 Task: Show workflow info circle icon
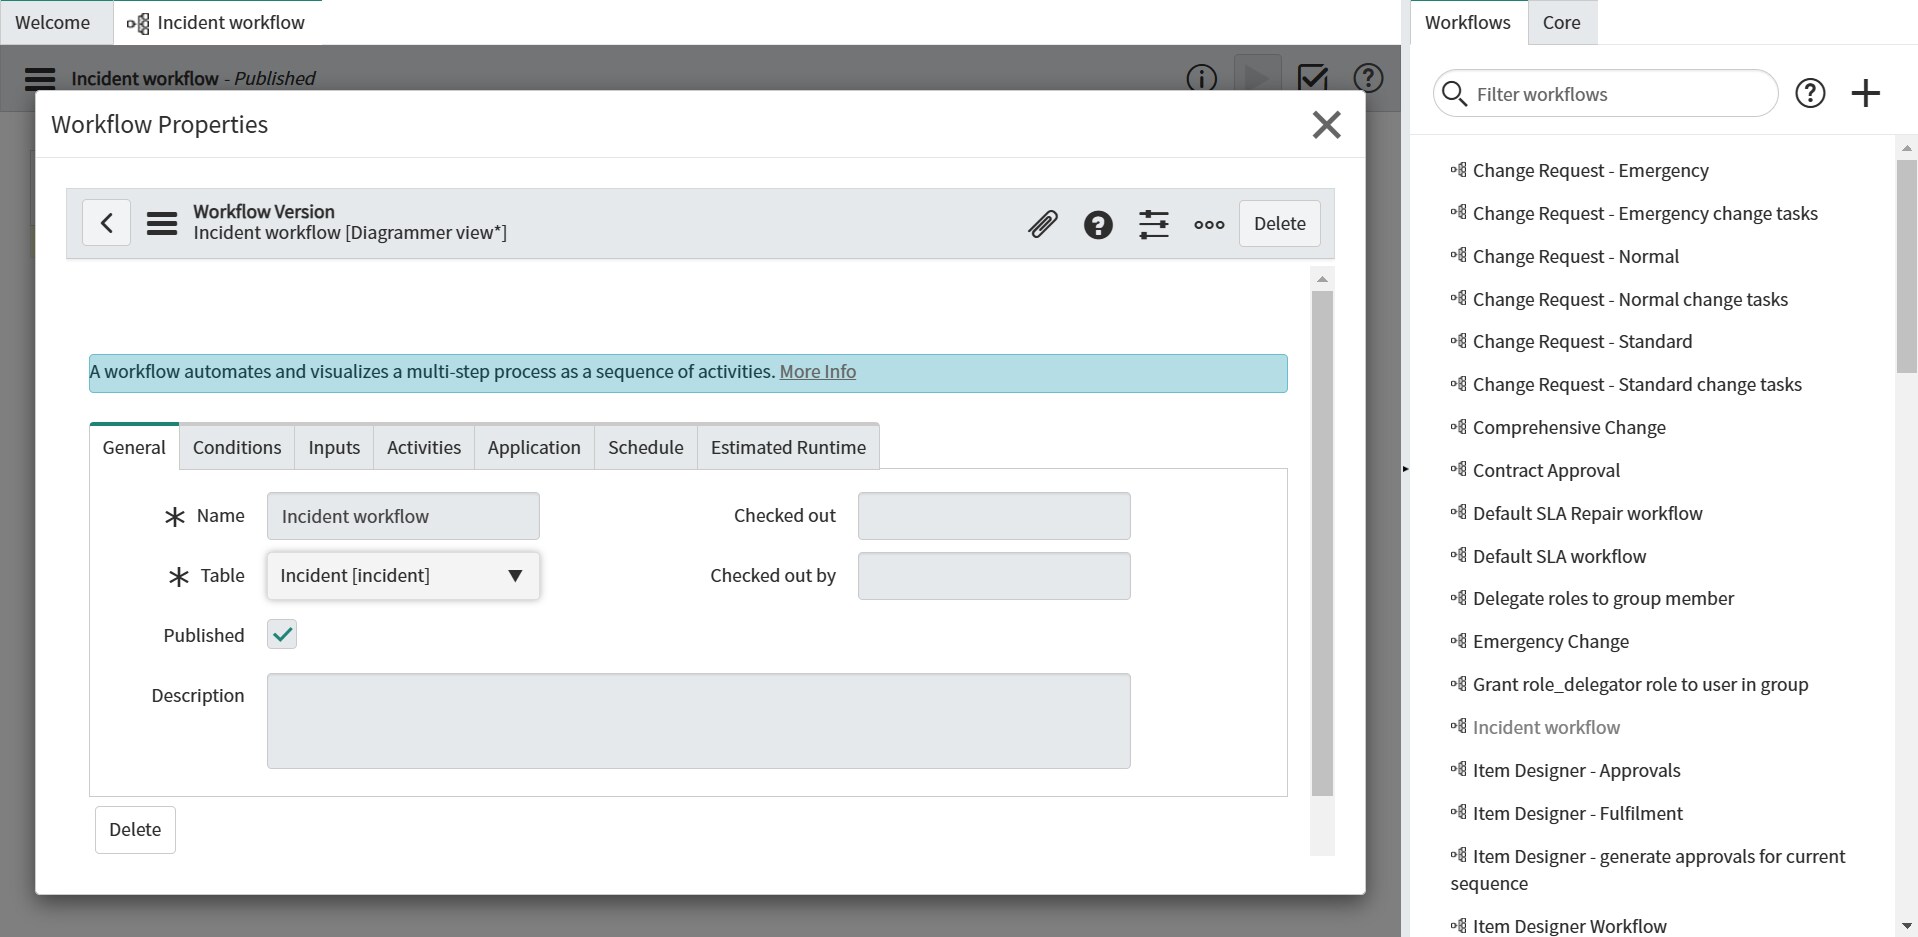pyautogui.click(x=1201, y=78)
